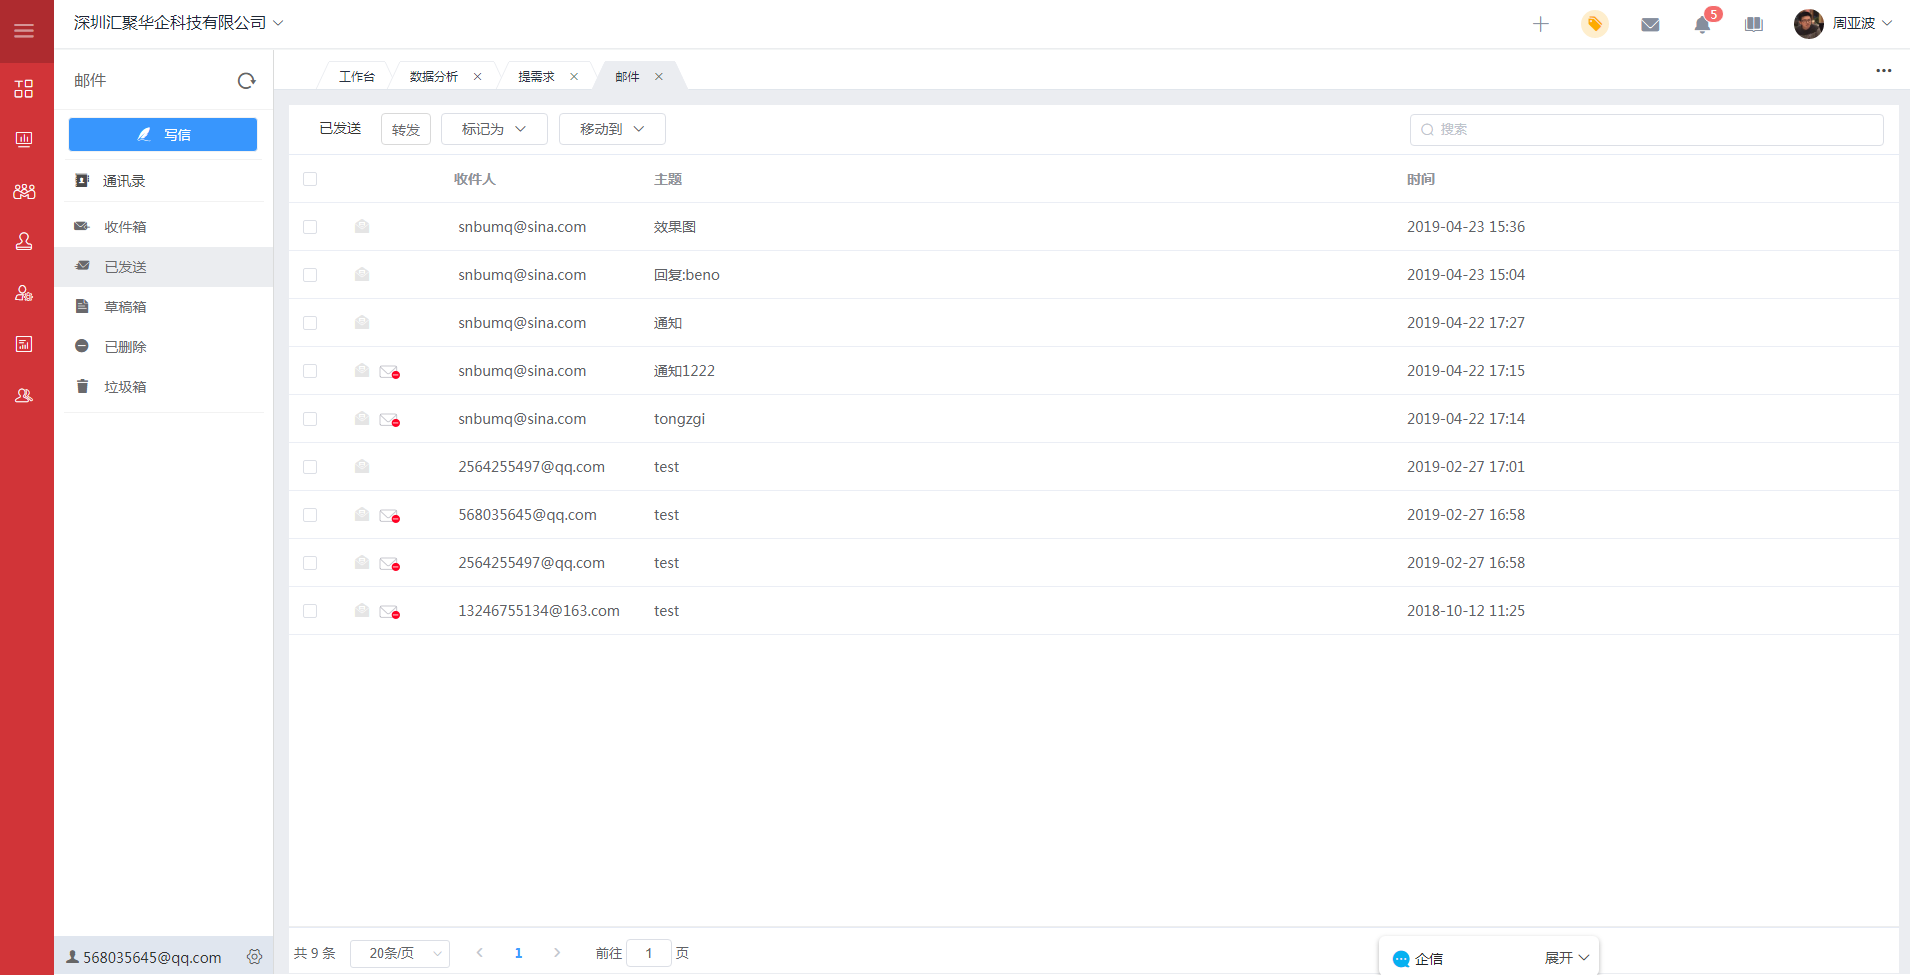Check the box for 效果图 email
The height and width of the screenshot is (975, 1910).
click(310, 227)
